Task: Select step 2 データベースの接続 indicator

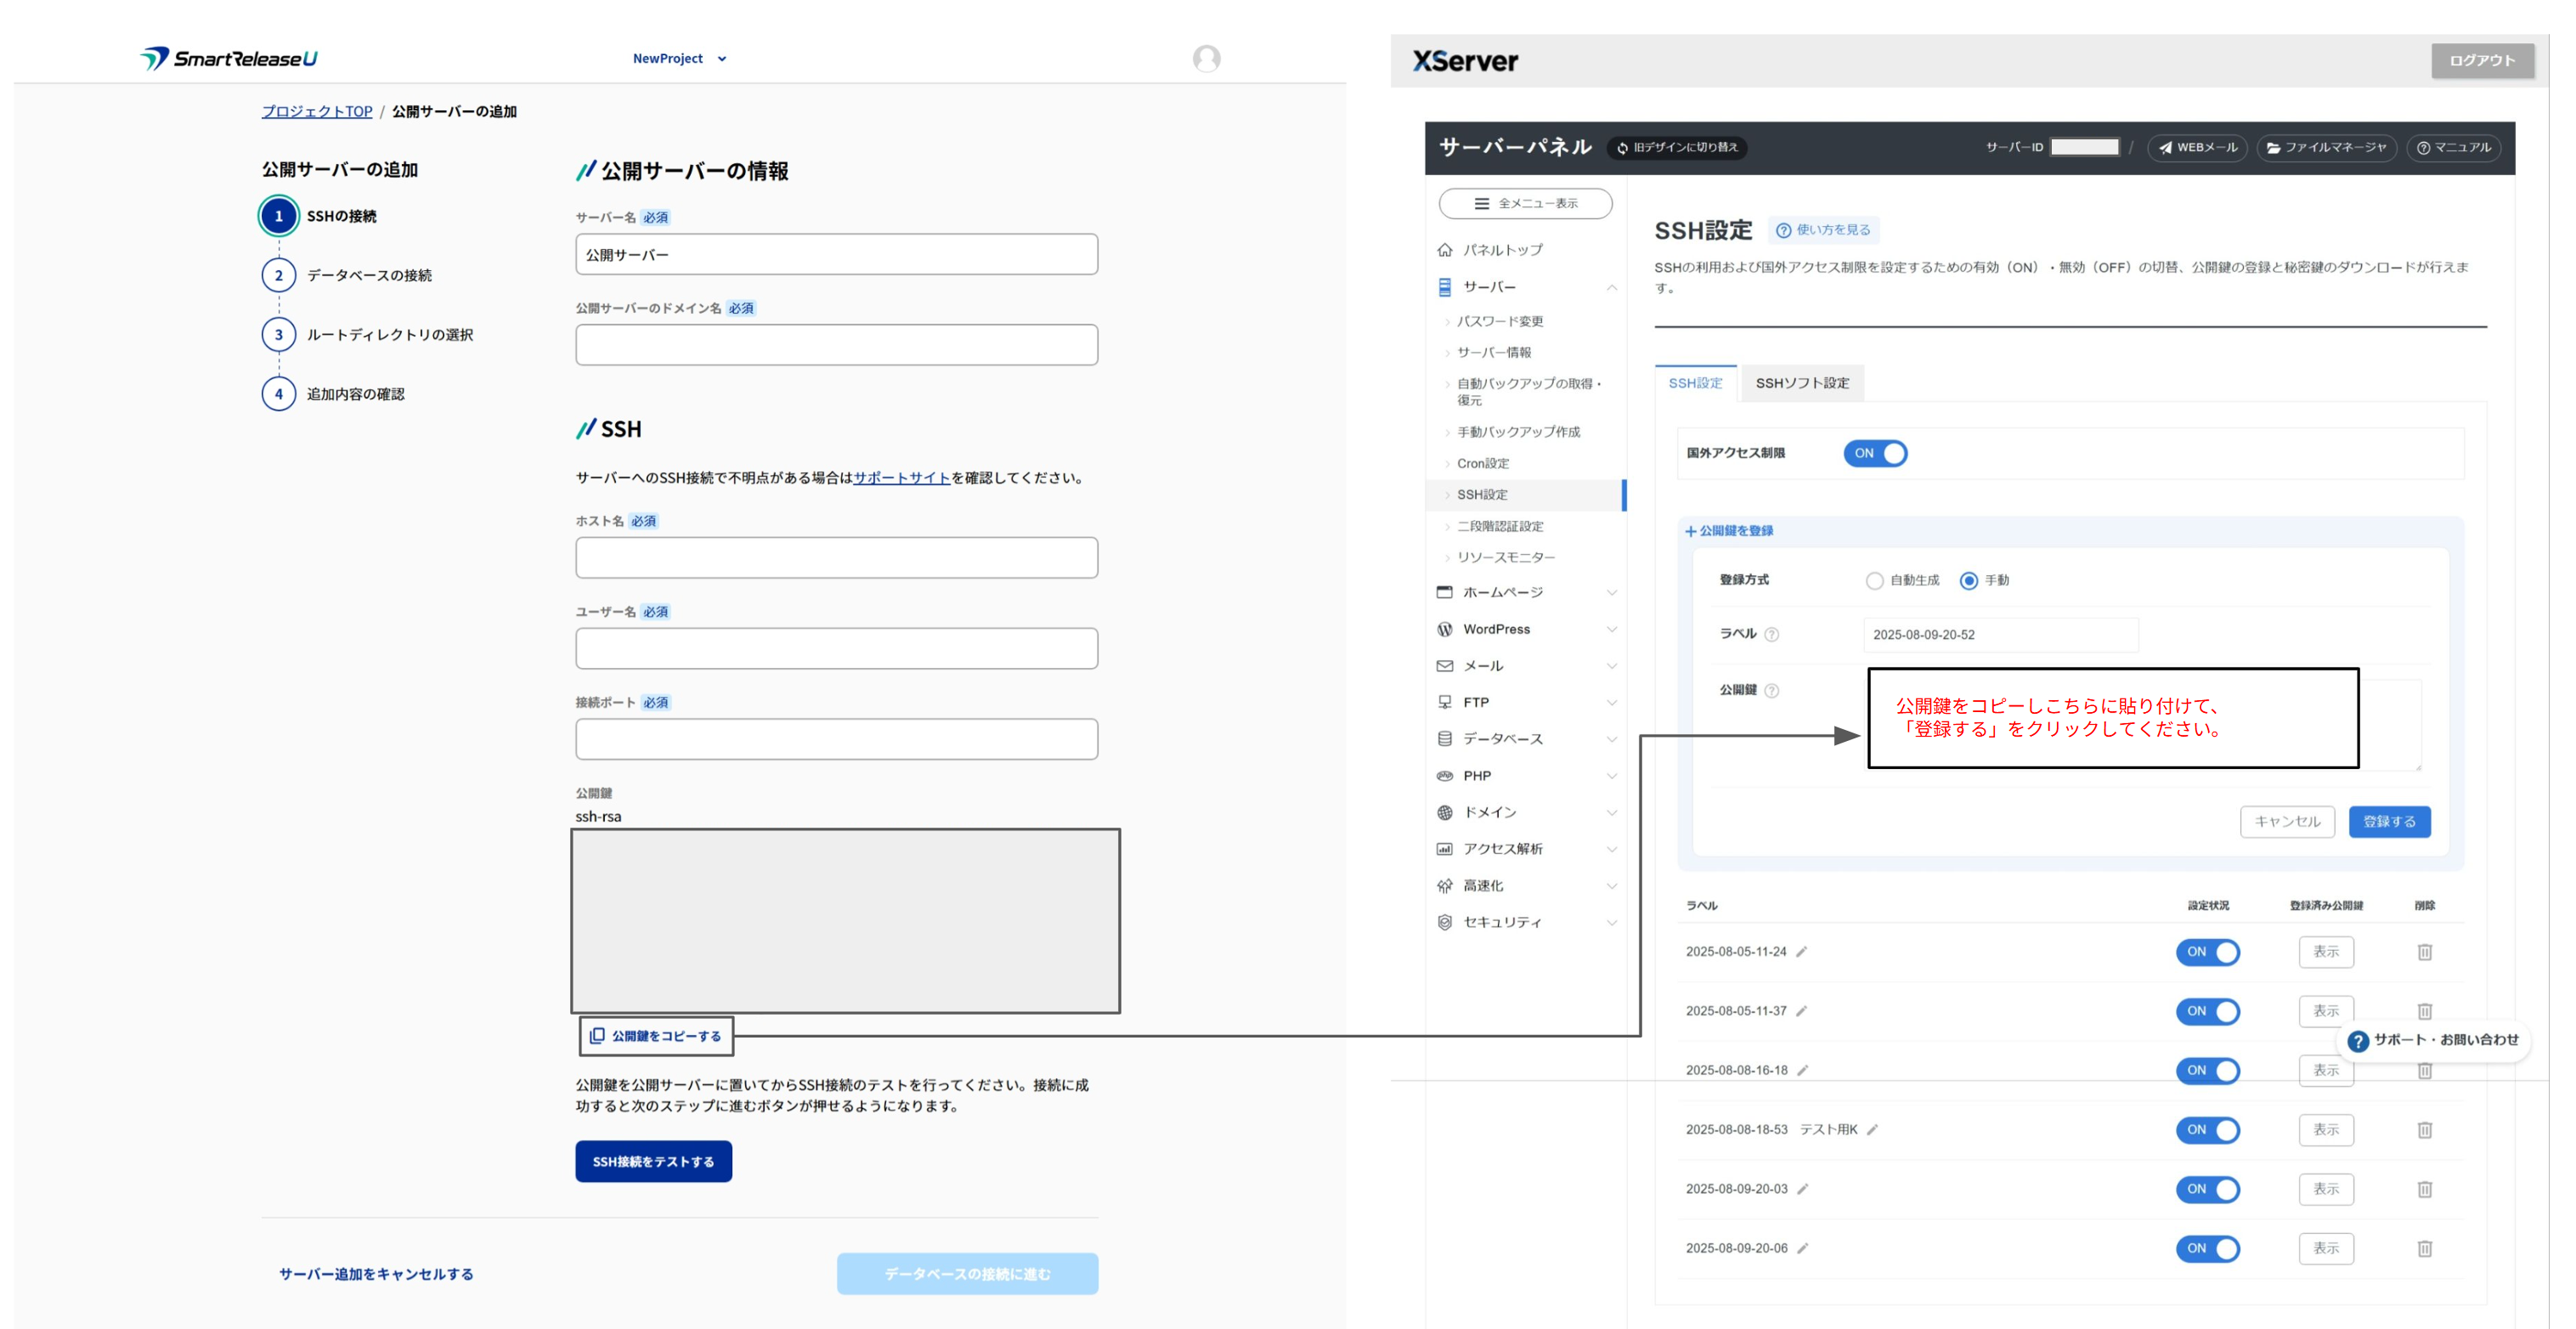Action: click(279, 275)
